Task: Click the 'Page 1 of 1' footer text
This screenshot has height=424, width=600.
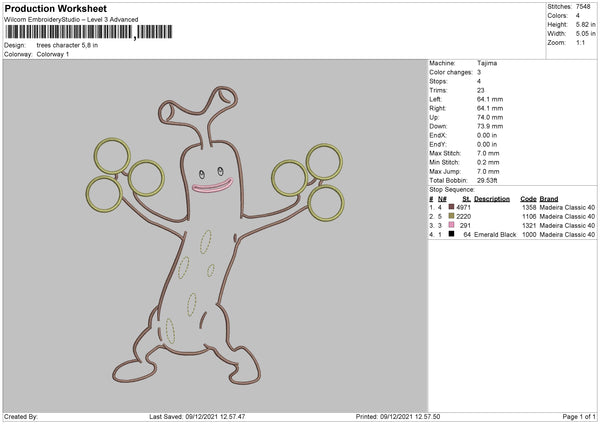Action: (579, 417)
